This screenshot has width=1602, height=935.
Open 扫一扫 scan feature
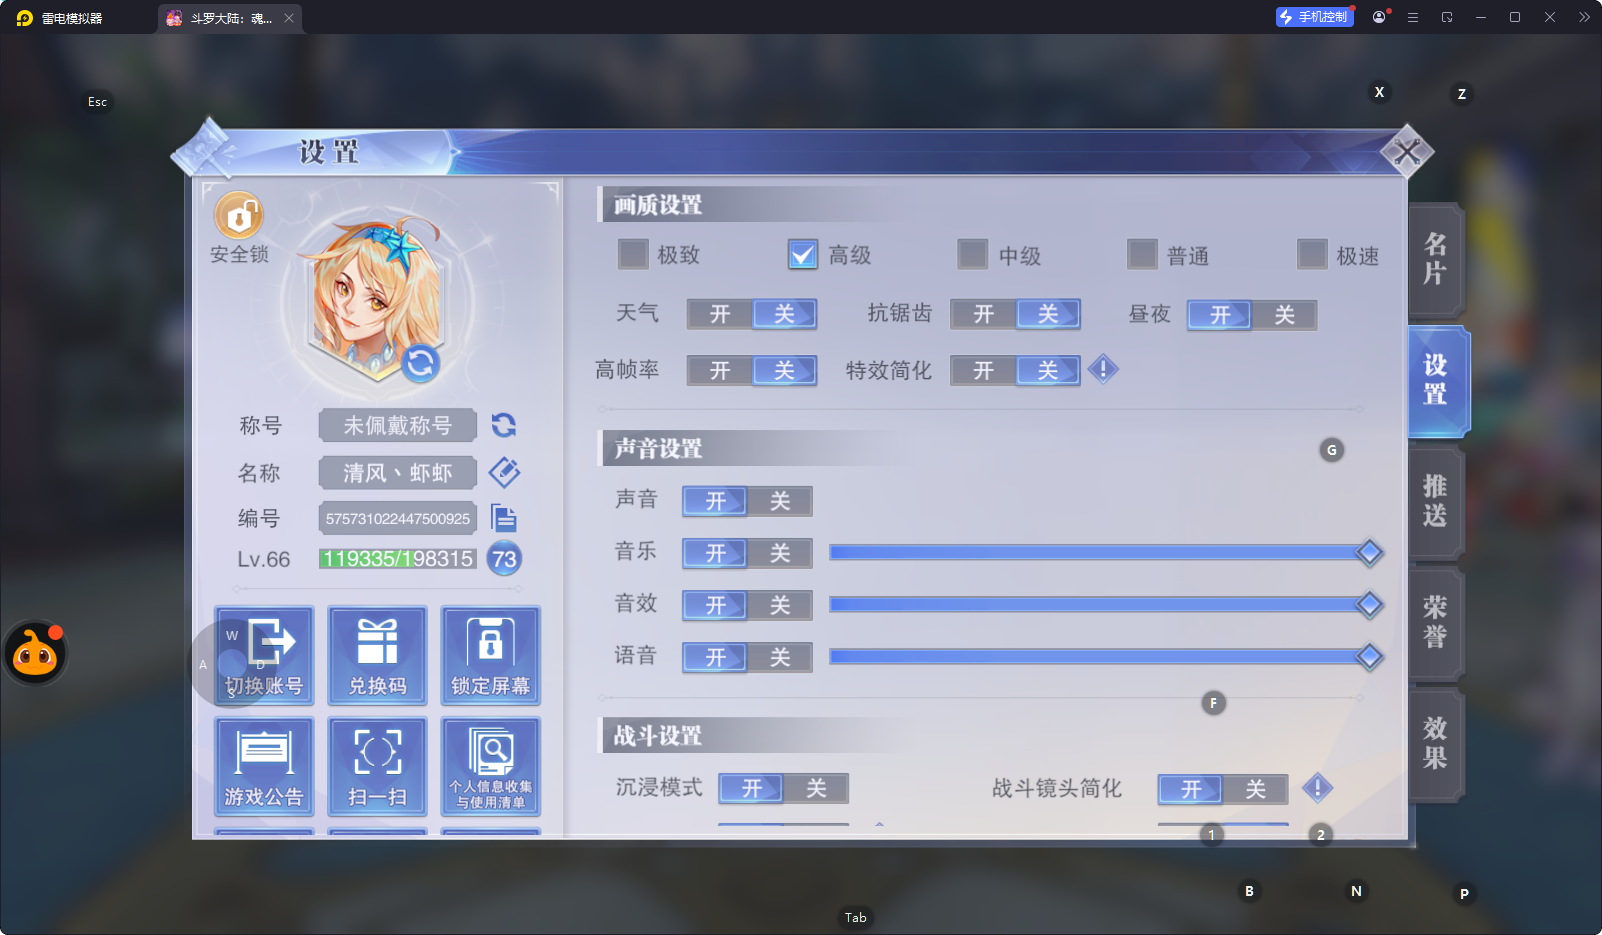[377, 766]
